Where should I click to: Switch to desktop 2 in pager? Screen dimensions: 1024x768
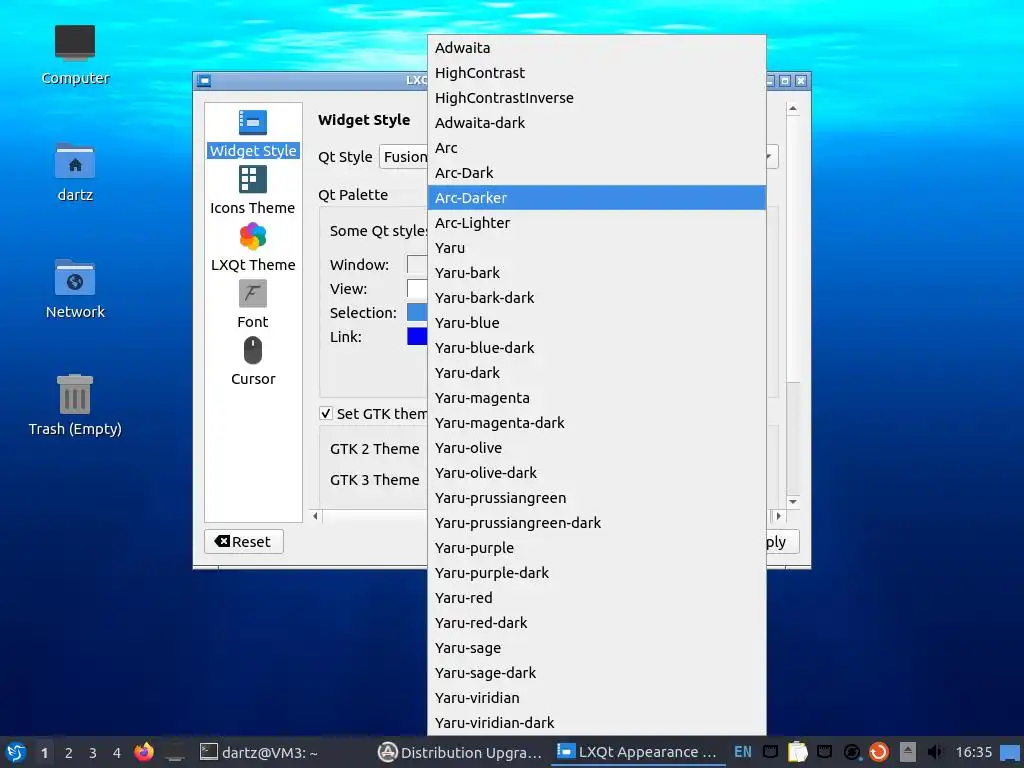pyautogui.click(x=69, y=753)
